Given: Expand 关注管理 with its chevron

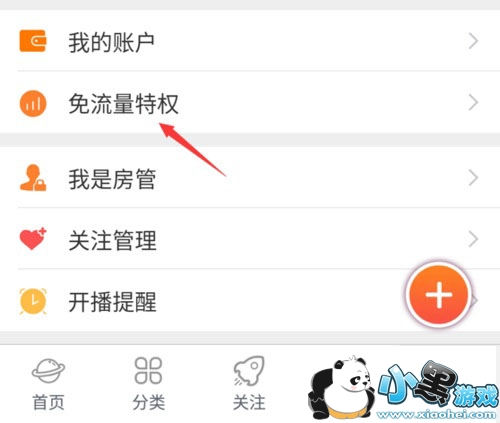Looking at the screenshot, I should tap(473, 239).
